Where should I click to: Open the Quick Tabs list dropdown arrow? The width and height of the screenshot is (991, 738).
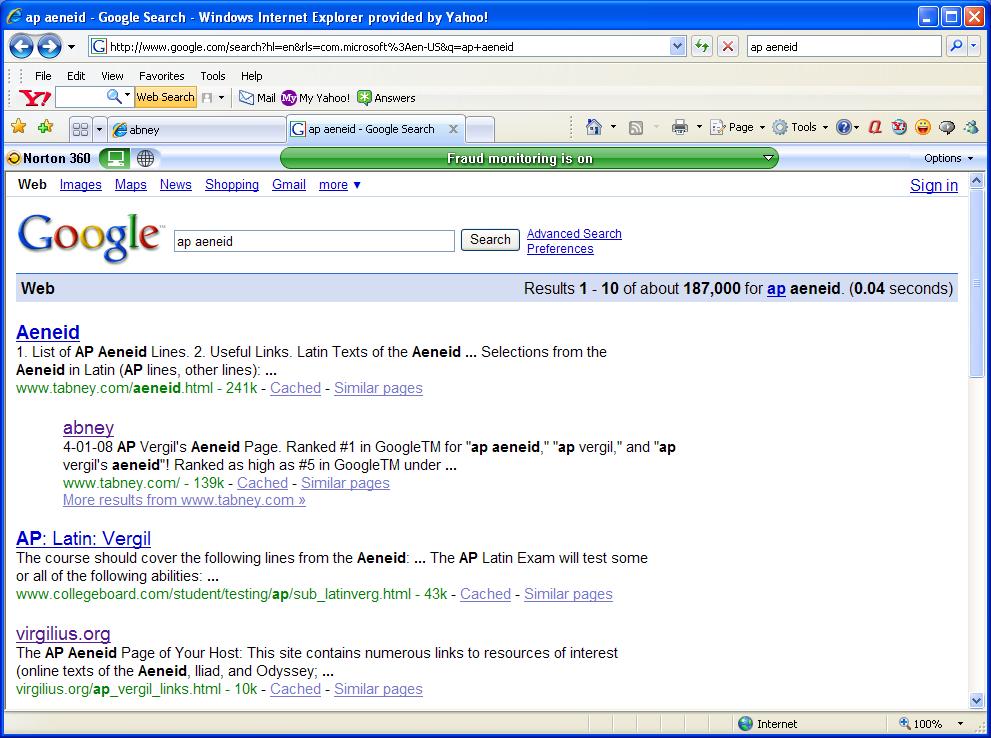pyautogui.click(x=99, y=130)
